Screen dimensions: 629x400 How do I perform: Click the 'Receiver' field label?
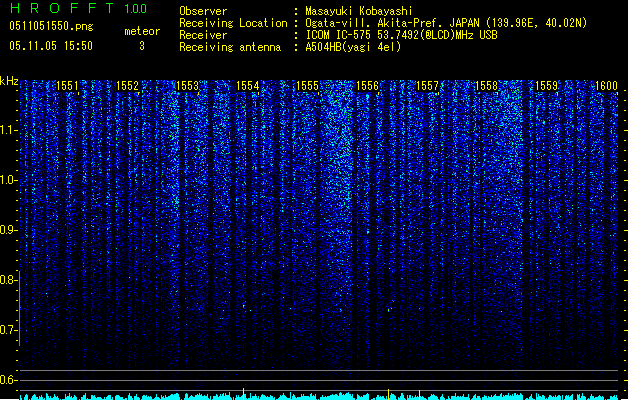tap(203, 35)
